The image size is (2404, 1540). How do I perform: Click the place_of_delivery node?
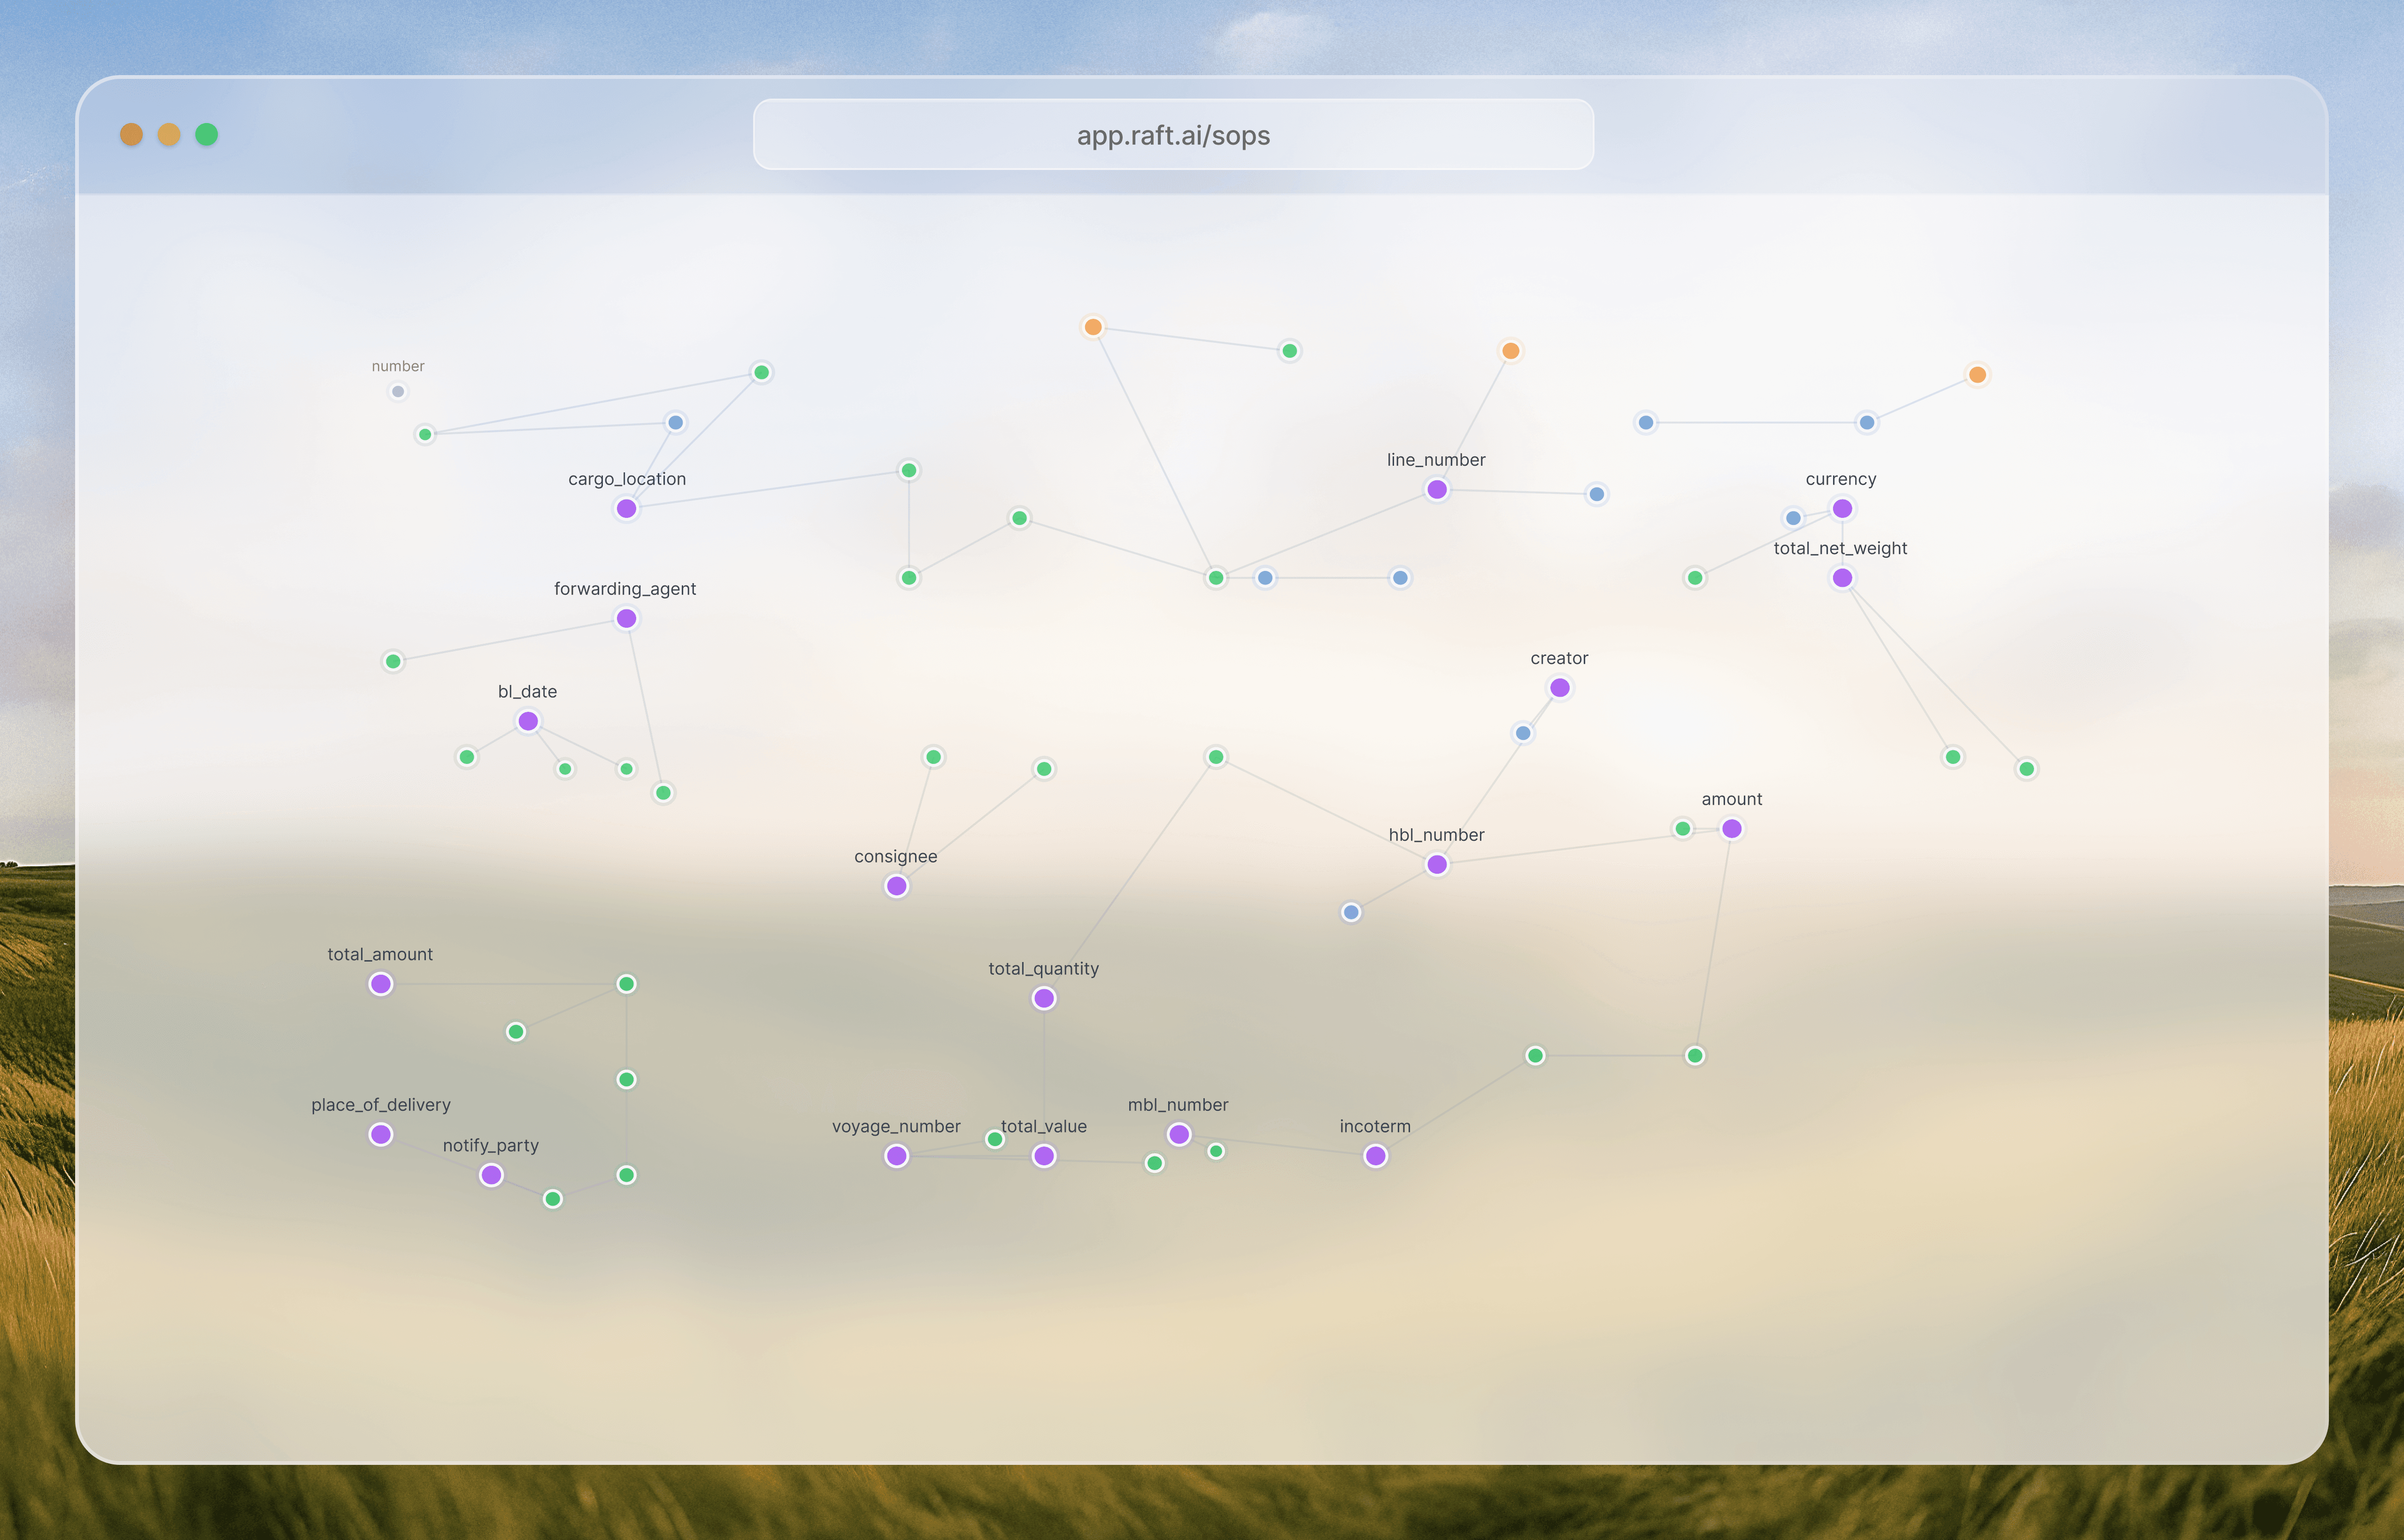381,1135
